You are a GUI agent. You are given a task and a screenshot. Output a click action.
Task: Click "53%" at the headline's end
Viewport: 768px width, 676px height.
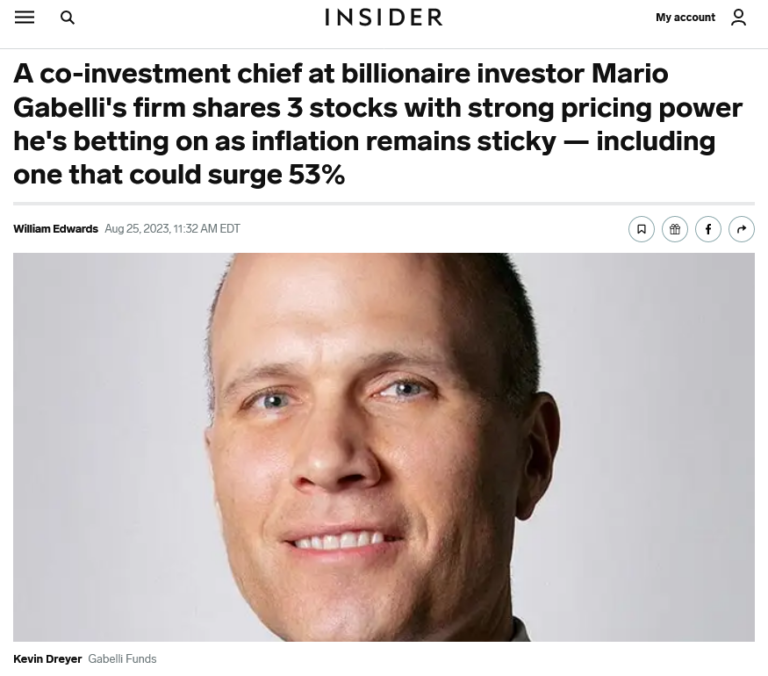pyautogui.click(x=314, y=175)
